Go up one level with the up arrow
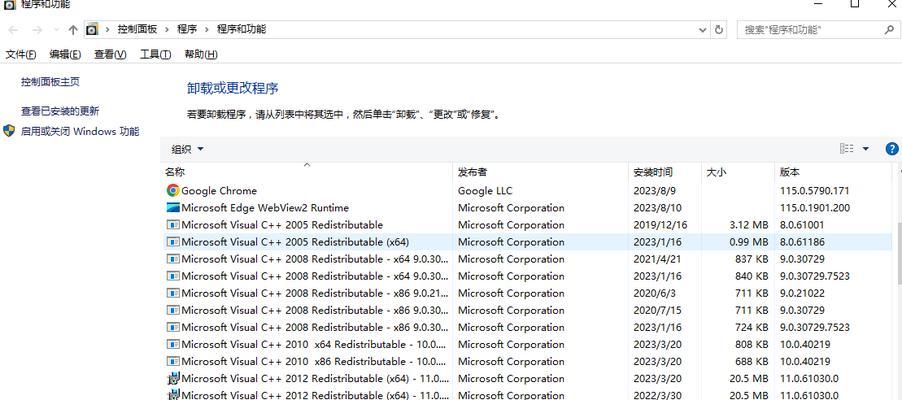The height and width of the screenshot is (400, 902). click(x=72, y=30)
